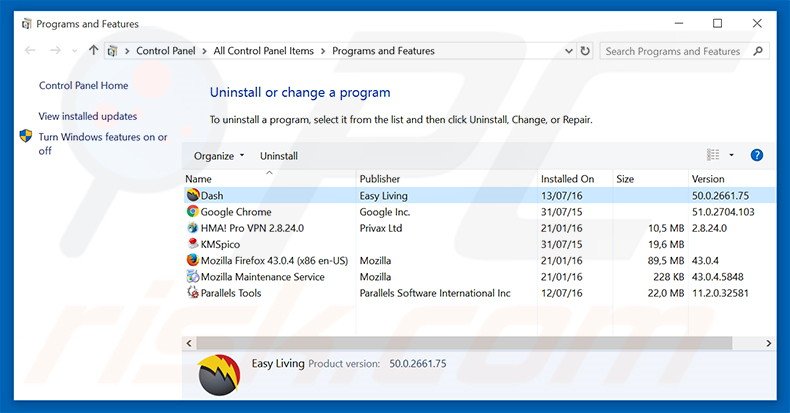This screenshot has width=790, height=413.
Task: Click the 11.2.0.32581 version cell
Action: tap(720, 293)
